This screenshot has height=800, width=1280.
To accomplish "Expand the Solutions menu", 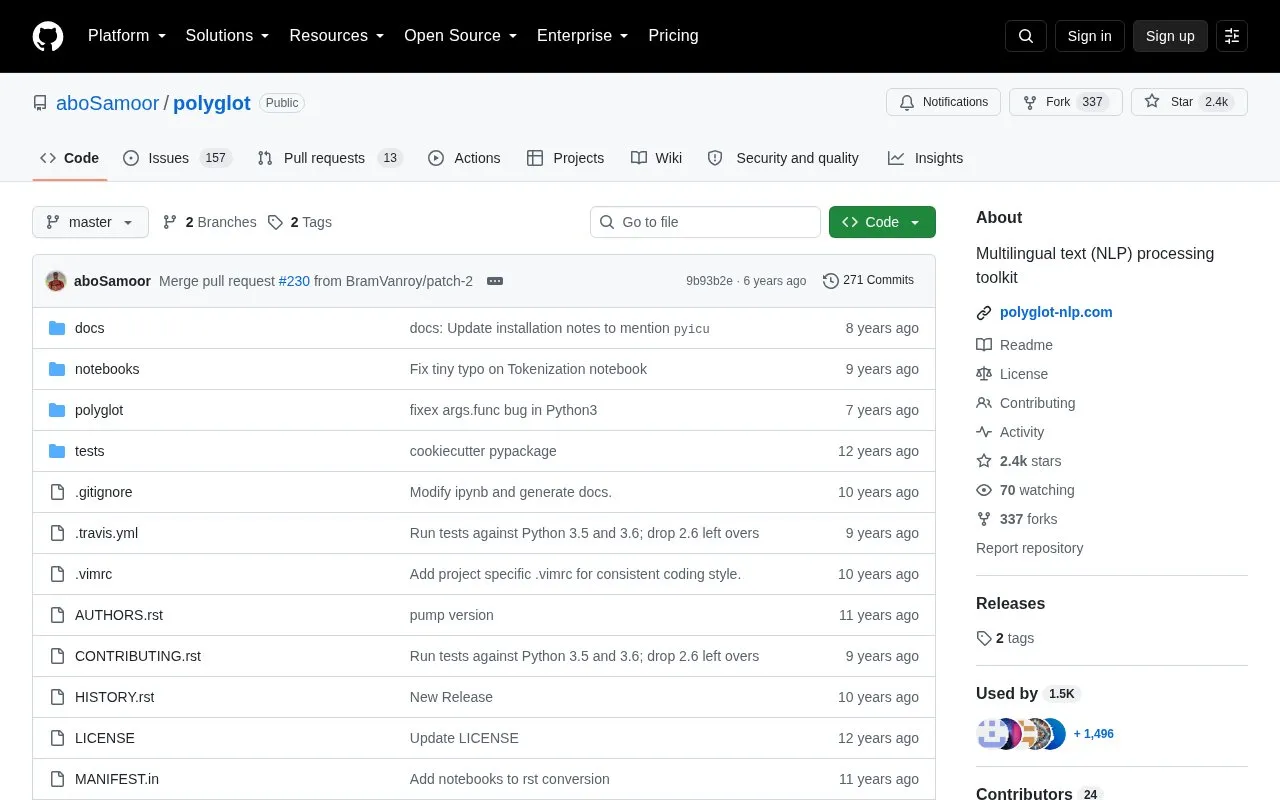I will click(228, 36).
